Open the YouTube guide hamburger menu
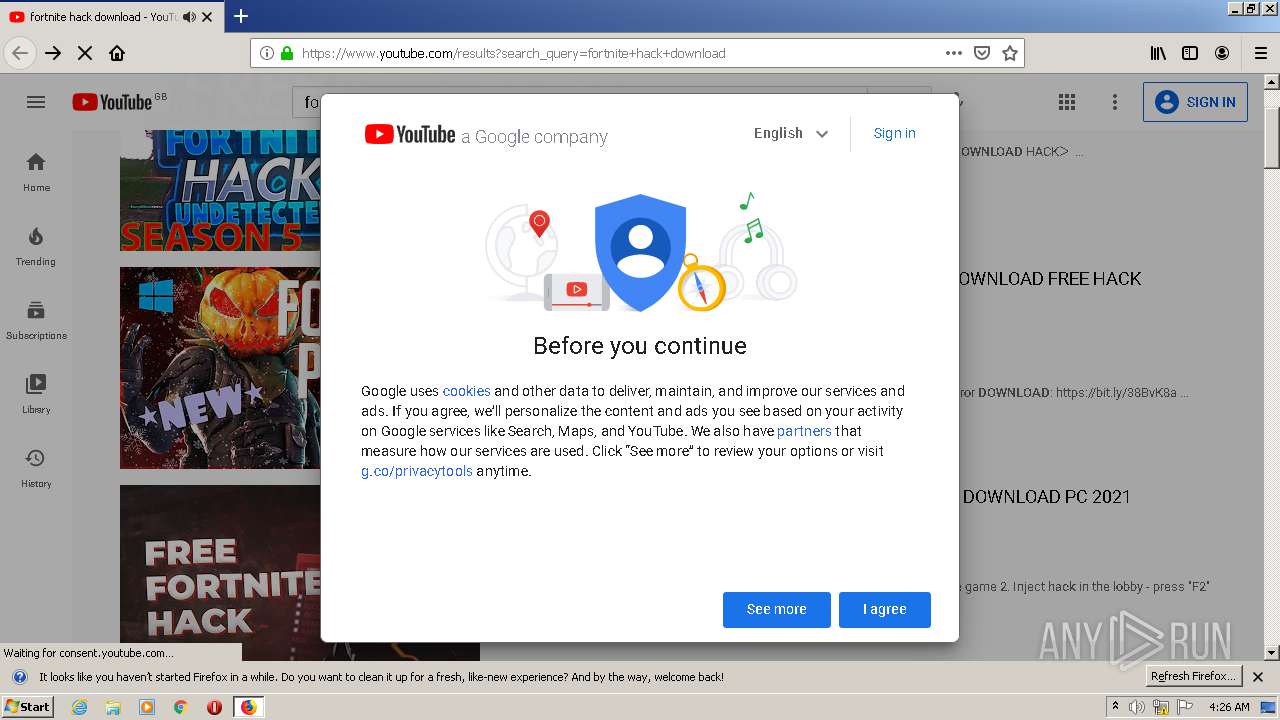1280x720 pixels. coord(36,102)
